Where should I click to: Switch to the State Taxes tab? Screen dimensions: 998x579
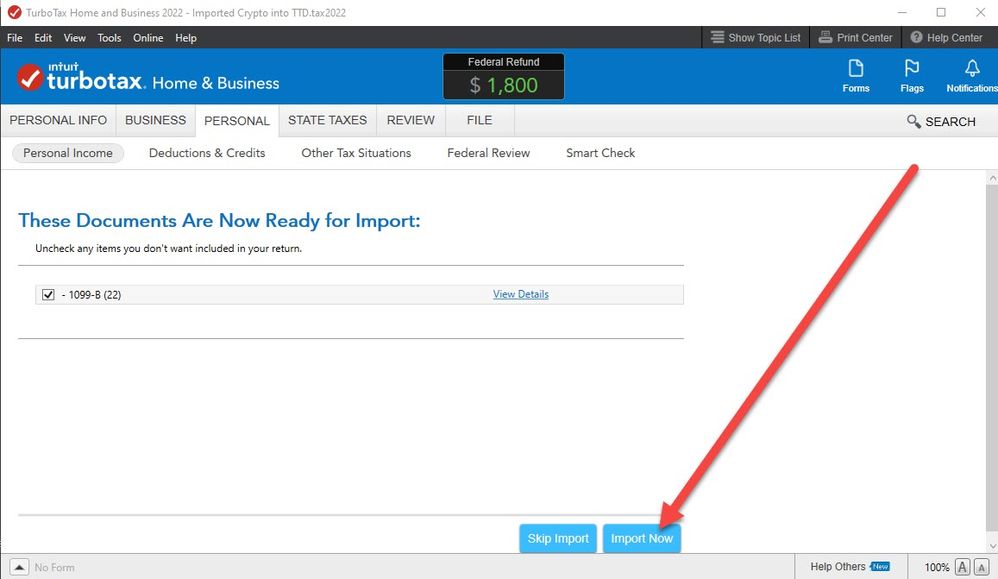(327, 120)
